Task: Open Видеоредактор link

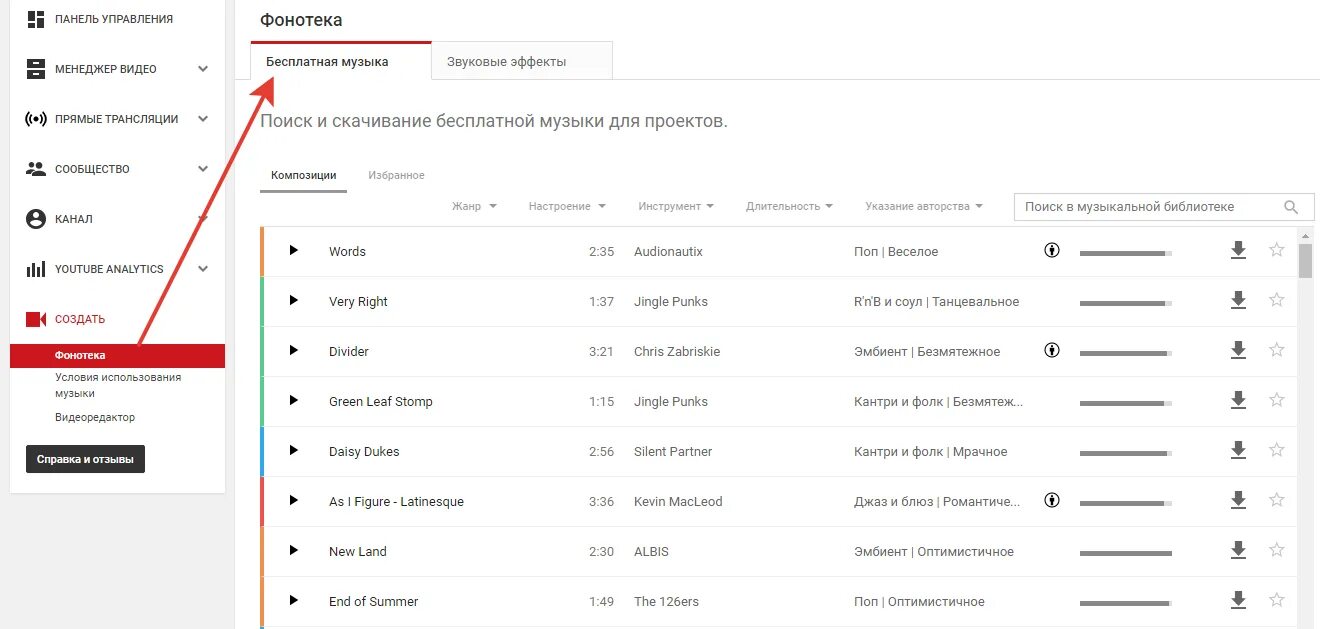Action: pos(95,417)
